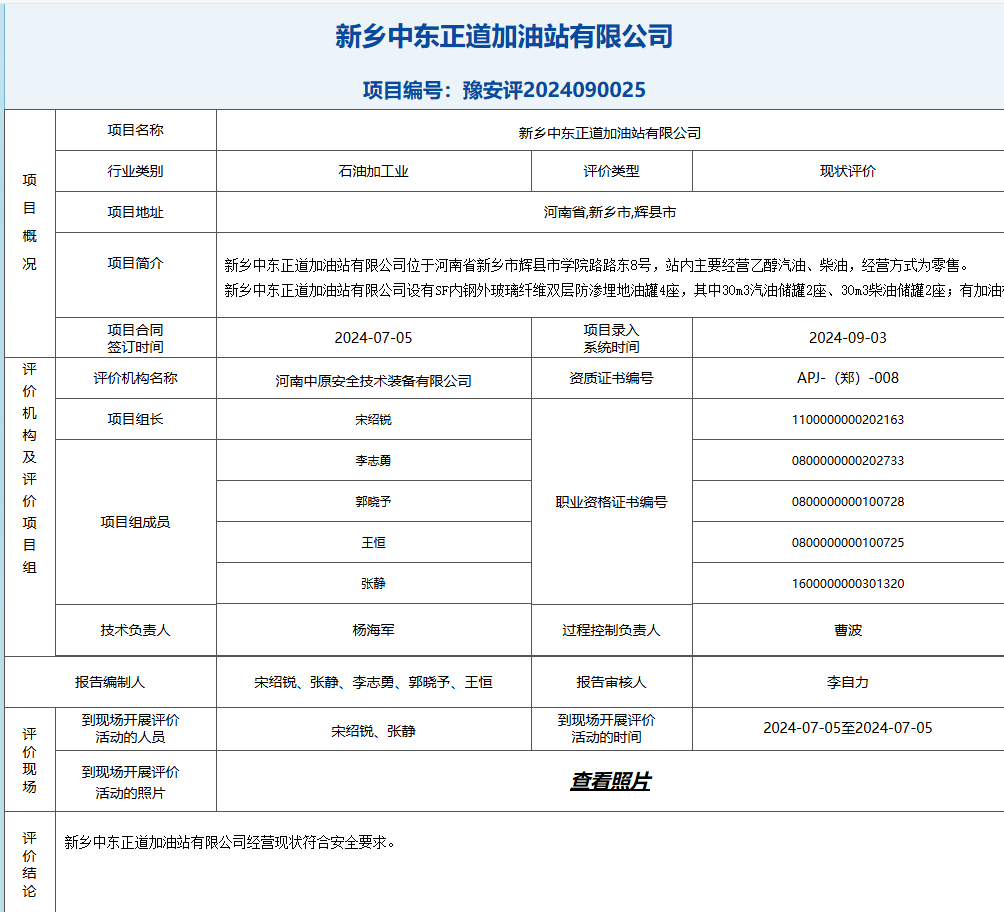The width and height of the screenshot is (1004, 912).
Task: Click the vertical 评价机构及评价项目组 section header
Action: click(29, 468)
